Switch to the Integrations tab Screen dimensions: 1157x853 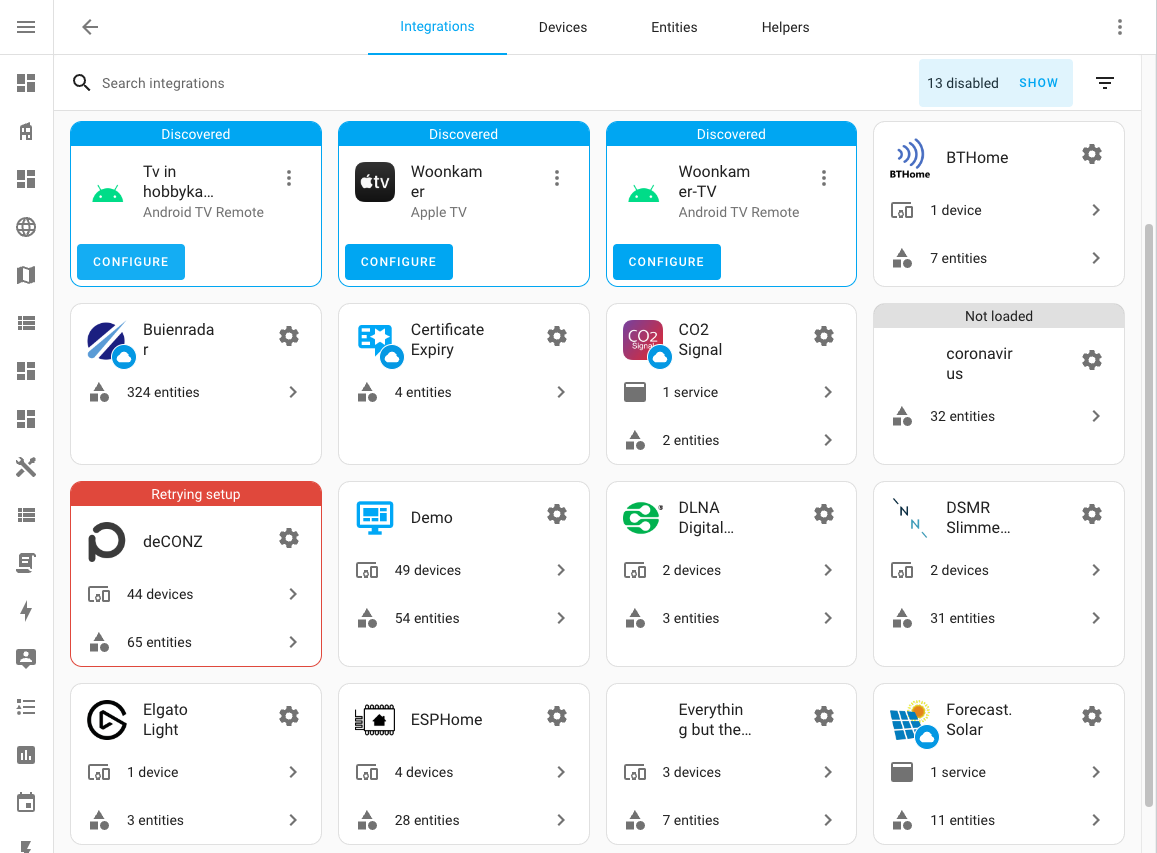point(438,27)
